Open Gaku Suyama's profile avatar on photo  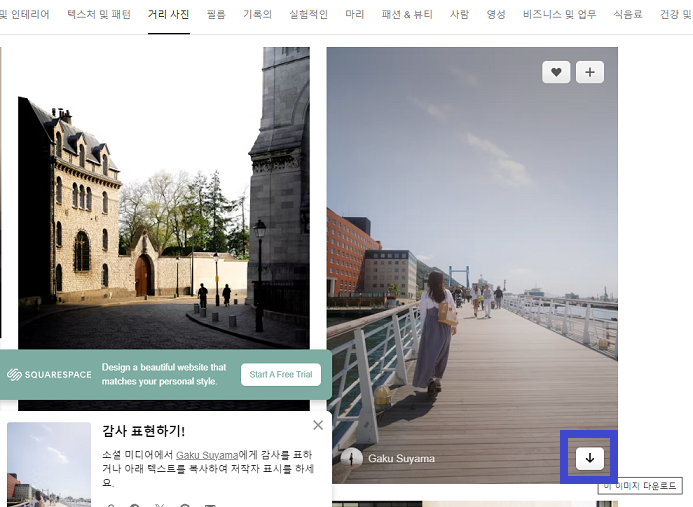(x=352, y=458)
